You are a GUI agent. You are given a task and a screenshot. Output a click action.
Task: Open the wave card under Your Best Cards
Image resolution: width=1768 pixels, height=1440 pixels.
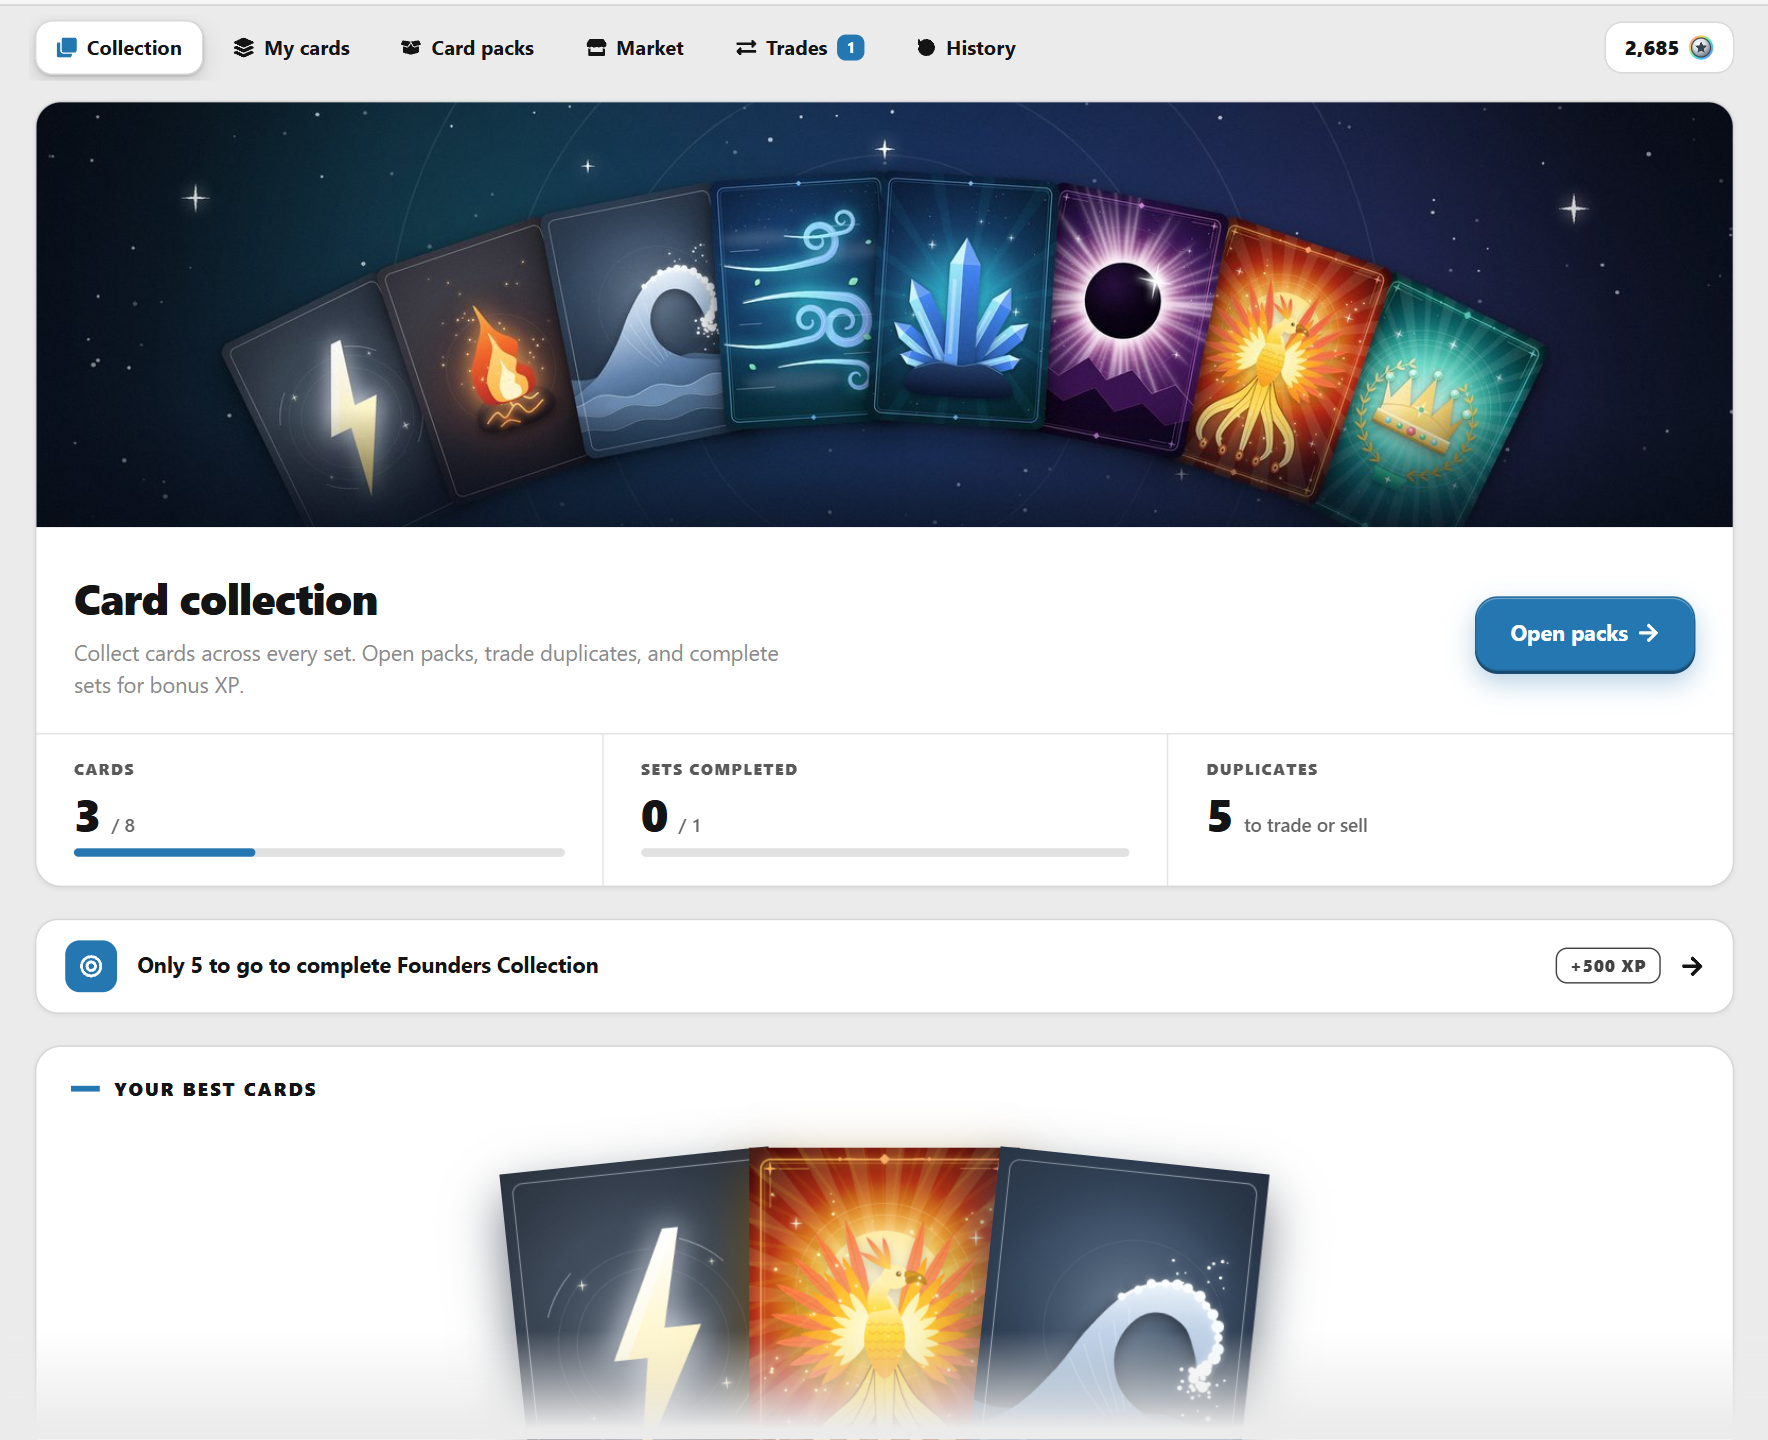(1125, 1300)
